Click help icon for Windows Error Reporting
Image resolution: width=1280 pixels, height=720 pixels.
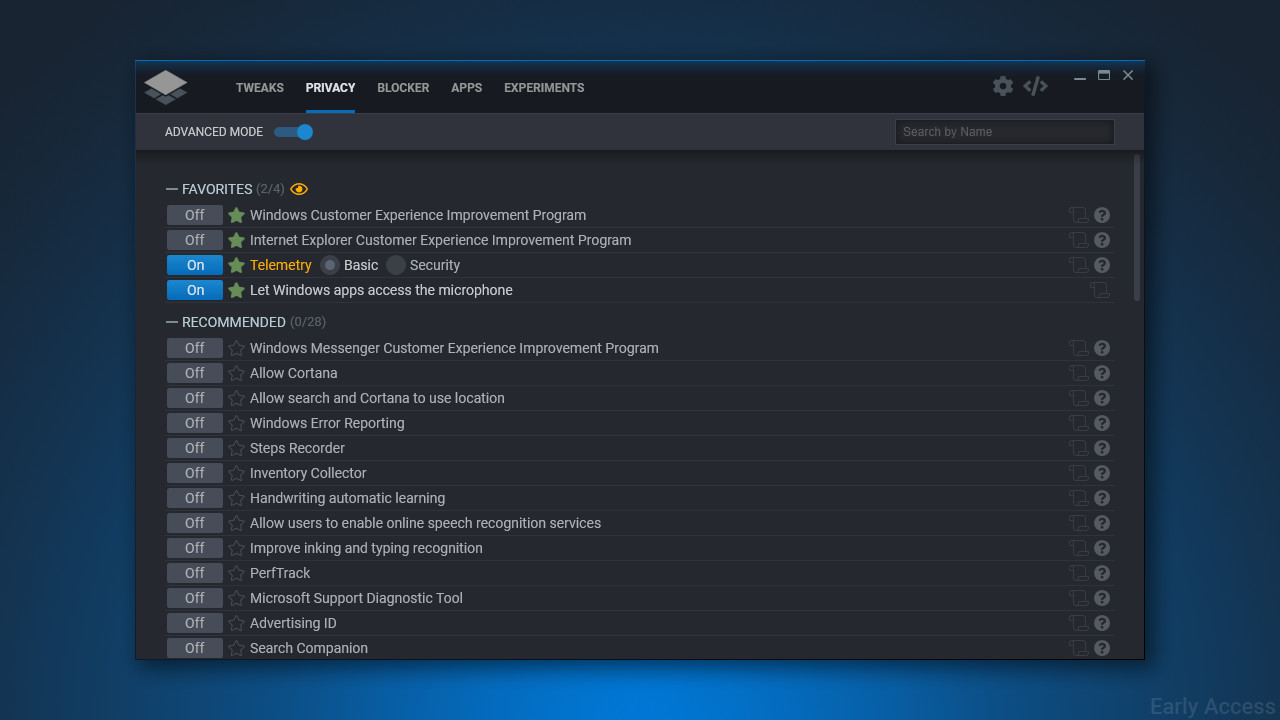(1102, 423)
